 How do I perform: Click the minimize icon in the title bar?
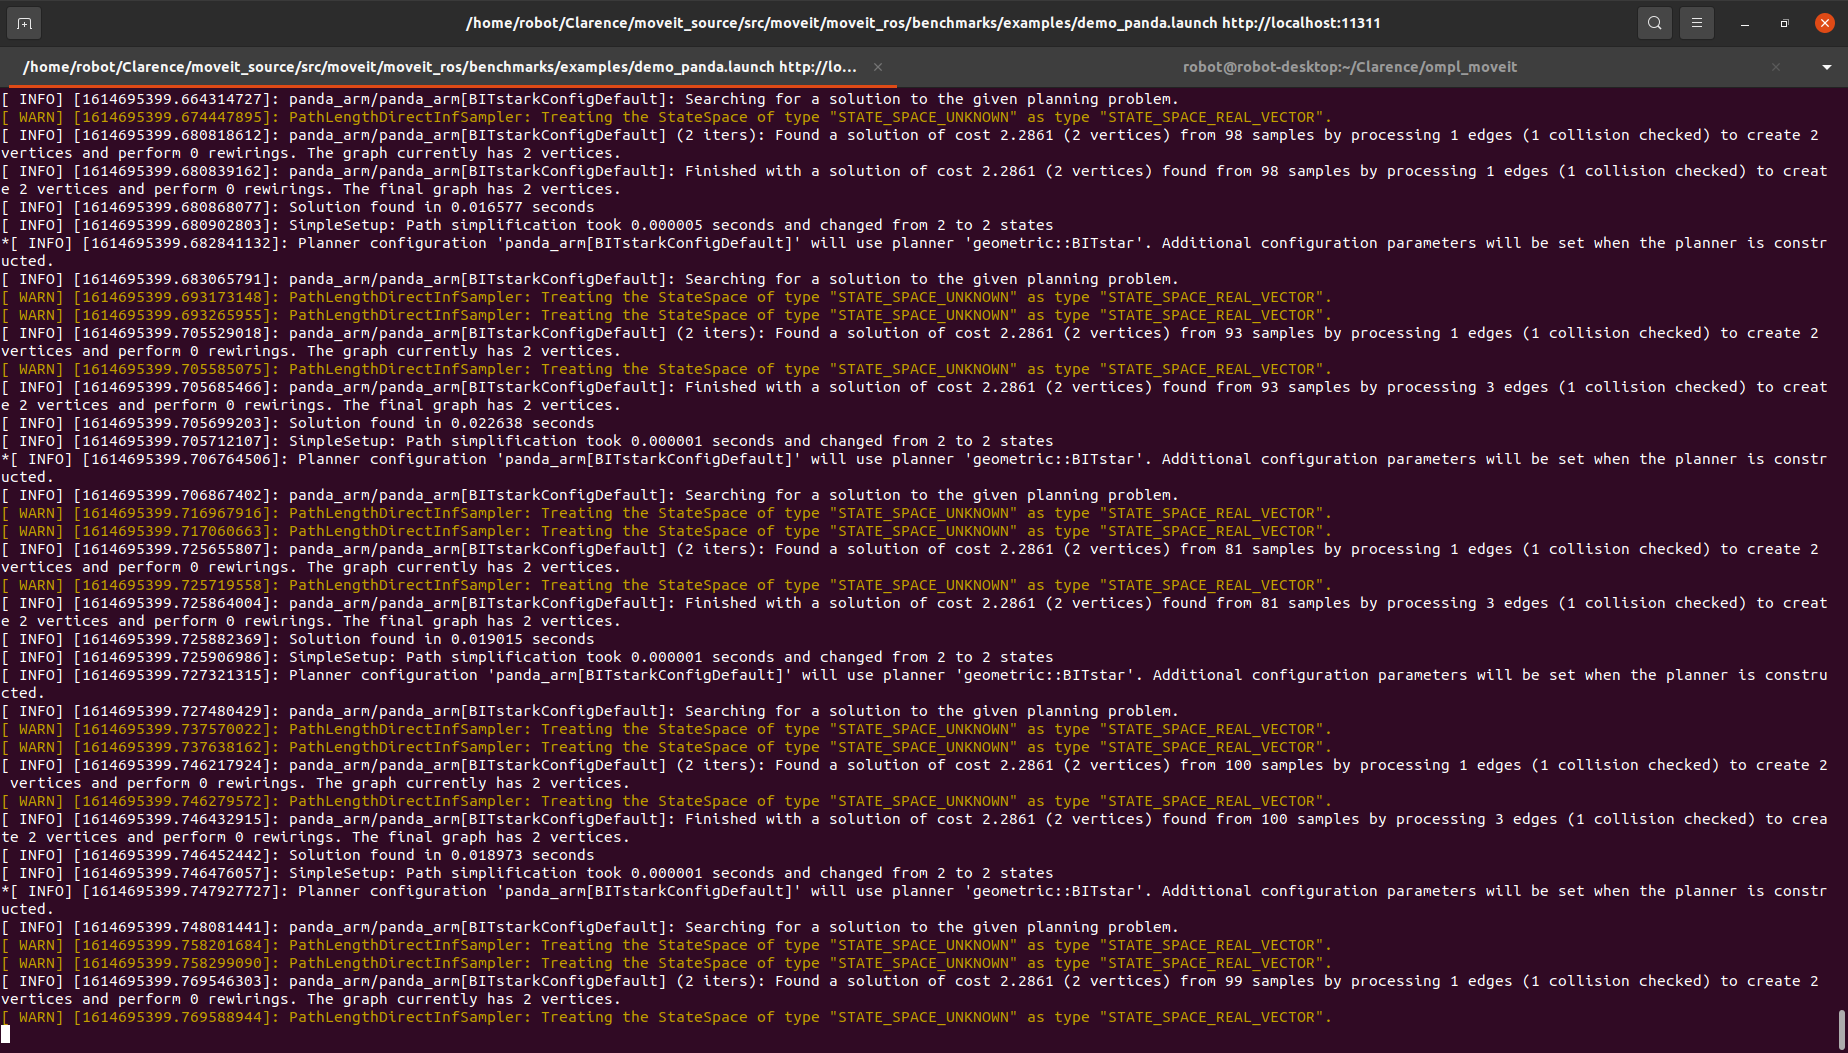coord(1744,22)
